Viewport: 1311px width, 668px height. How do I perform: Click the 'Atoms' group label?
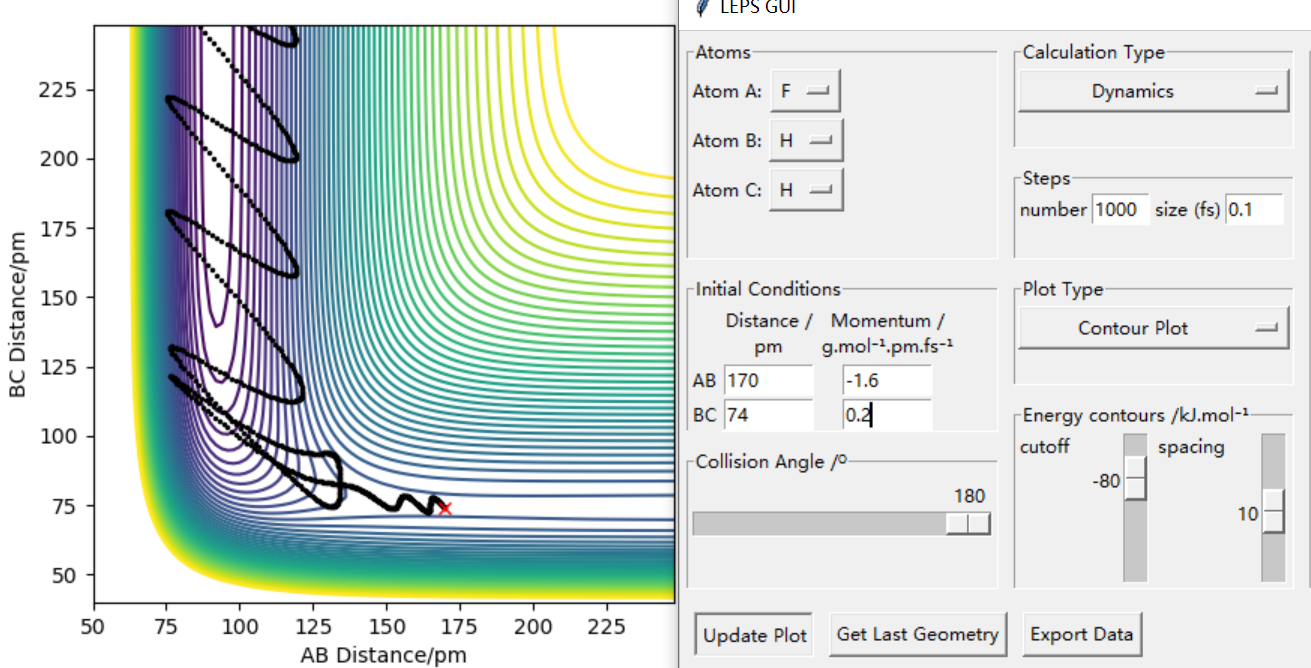coord(722,52)
